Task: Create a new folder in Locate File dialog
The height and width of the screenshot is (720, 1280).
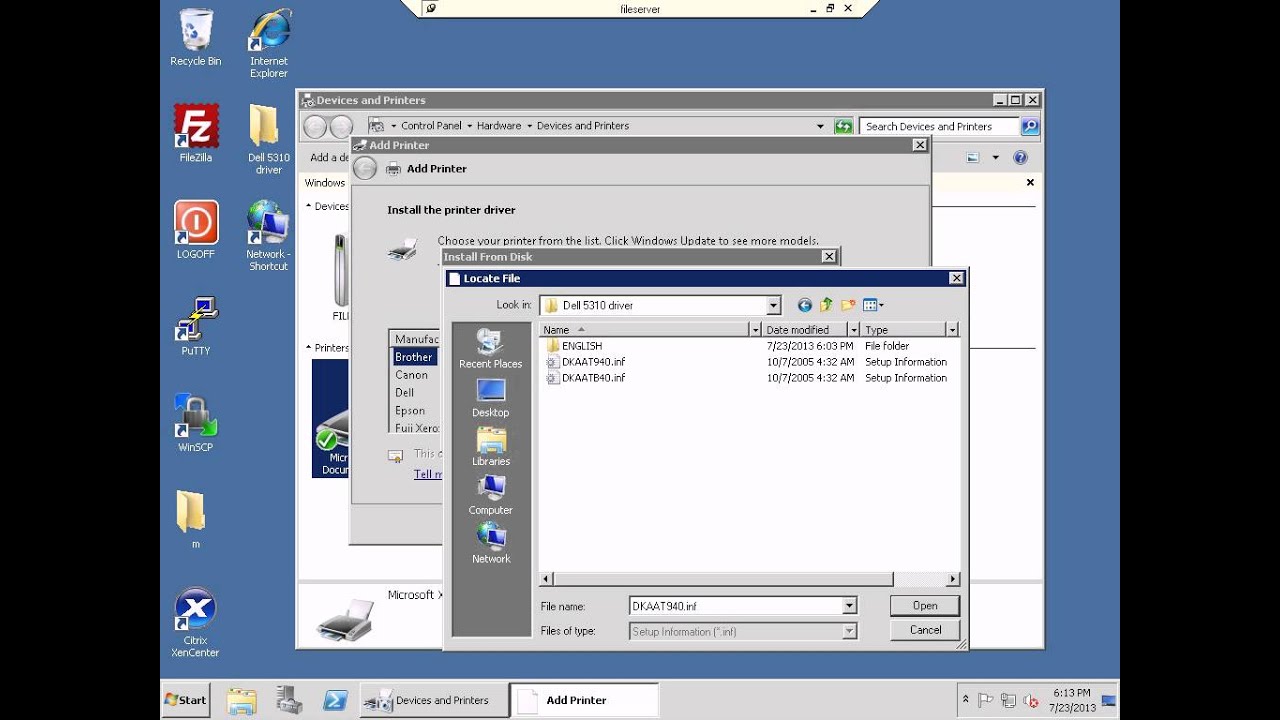Action: pos(848,305)
